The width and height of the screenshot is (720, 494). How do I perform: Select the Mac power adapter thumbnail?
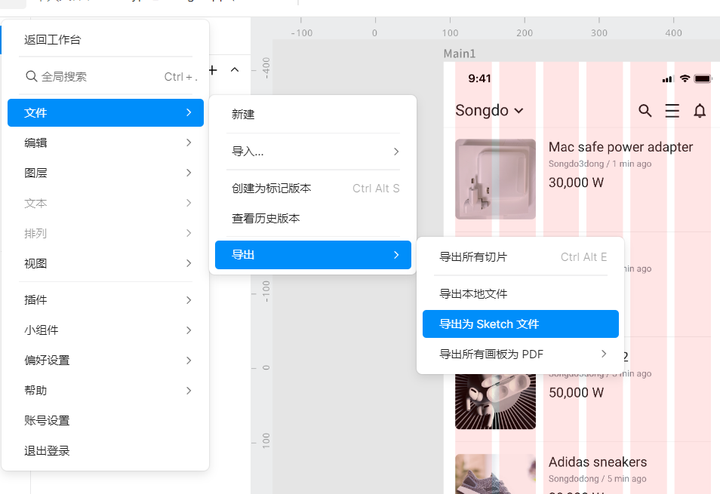pos(495,179)
